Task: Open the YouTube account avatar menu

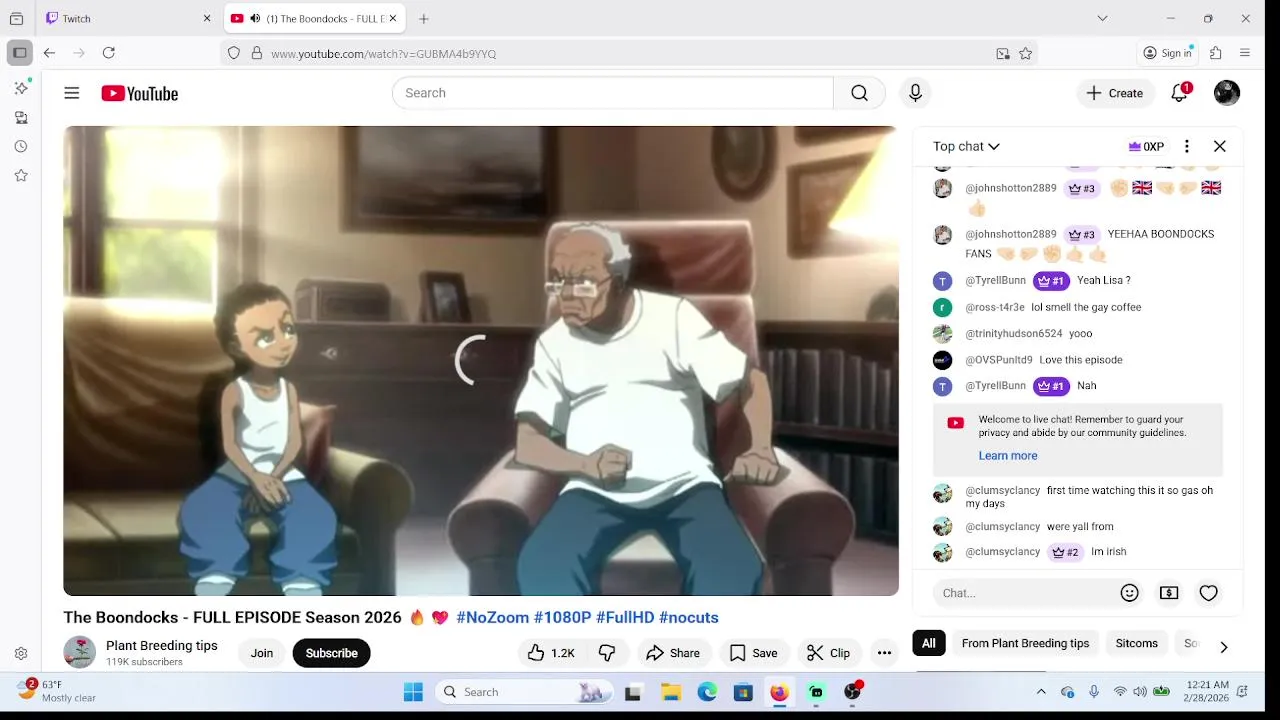Action: [x=1227, y=93]
